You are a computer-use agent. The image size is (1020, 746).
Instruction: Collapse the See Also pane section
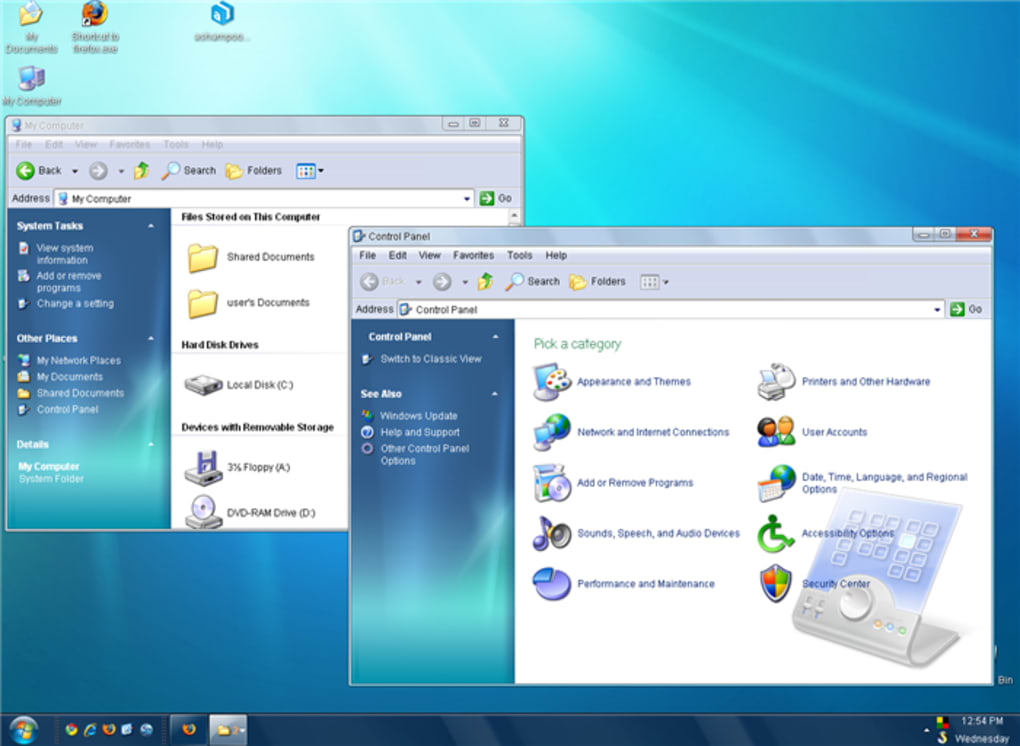point(495,394)
